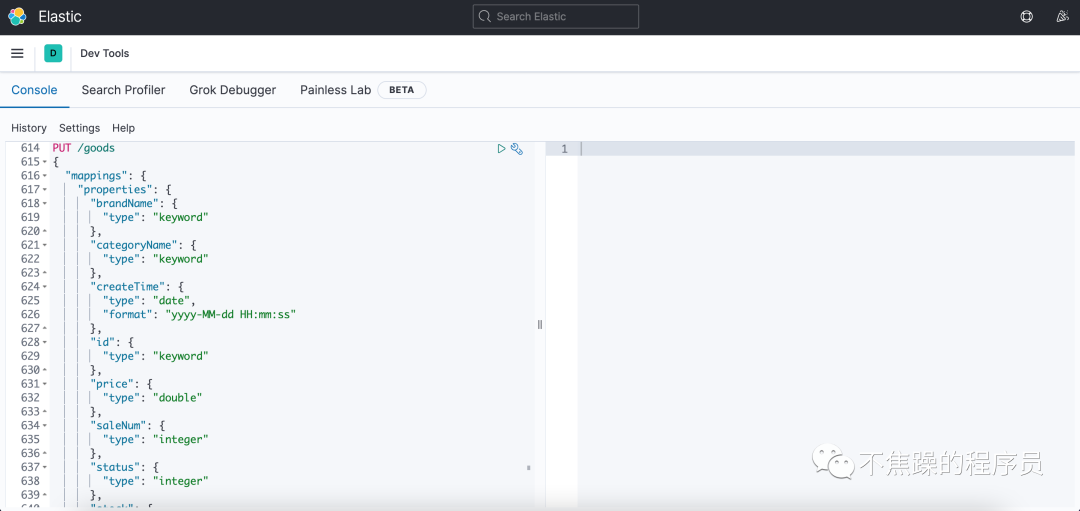Run the PUT /goods request

tap(501, 148)
